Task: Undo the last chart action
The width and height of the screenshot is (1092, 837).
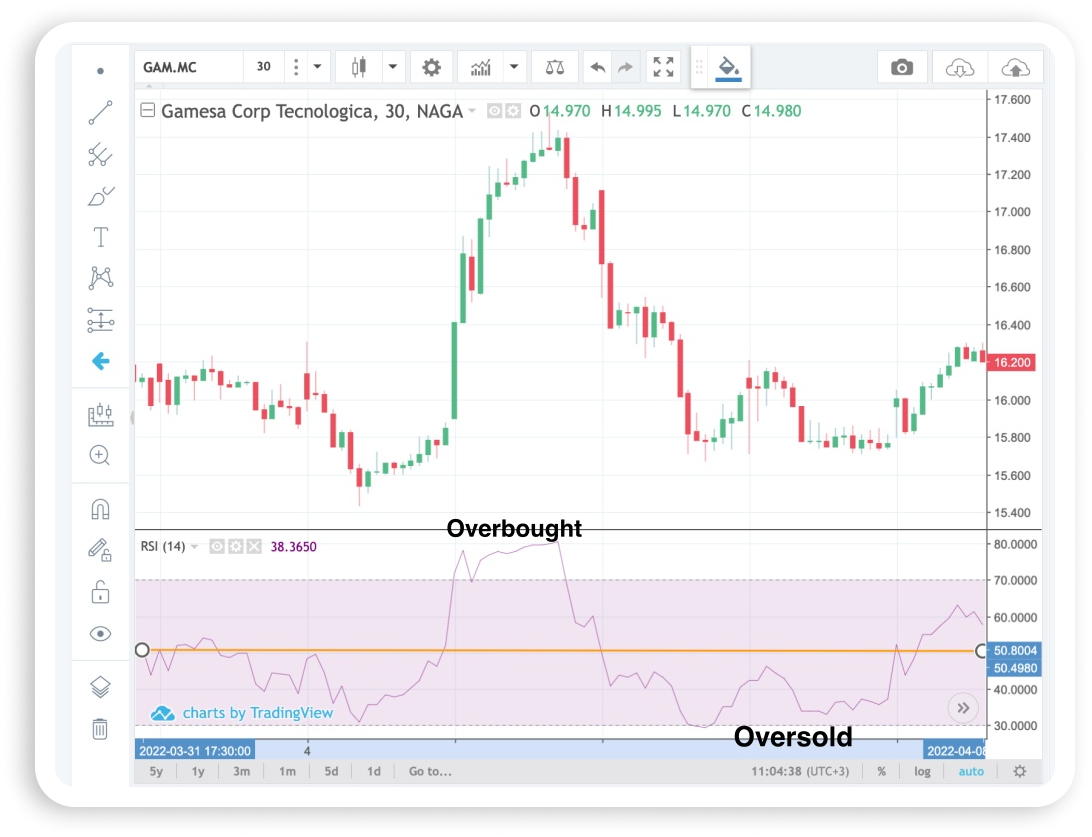Action: (x=597, y=66)
